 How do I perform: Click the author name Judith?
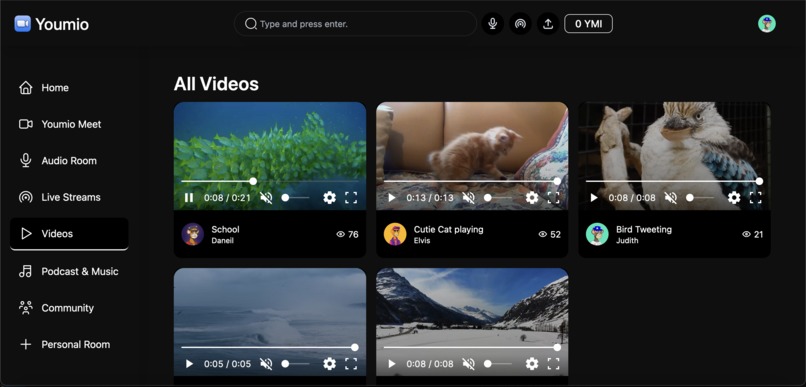627,241
